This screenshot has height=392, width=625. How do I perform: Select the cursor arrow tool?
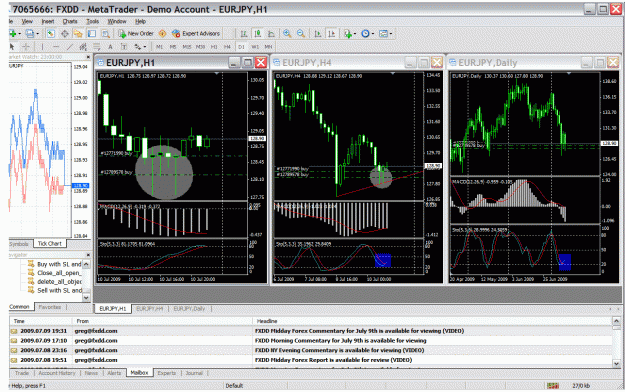click(x=12, y=47)
